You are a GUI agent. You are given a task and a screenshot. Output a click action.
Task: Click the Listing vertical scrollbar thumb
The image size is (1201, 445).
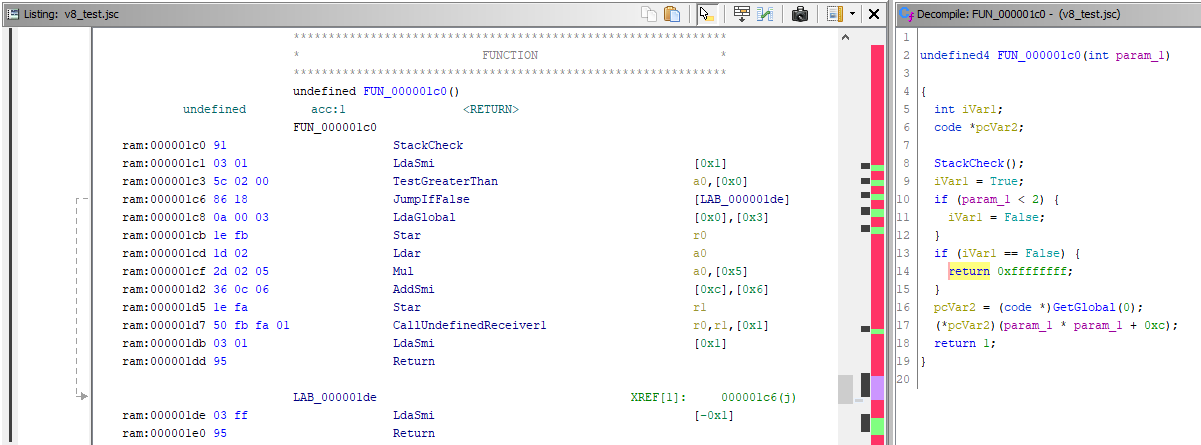point(844,388)
